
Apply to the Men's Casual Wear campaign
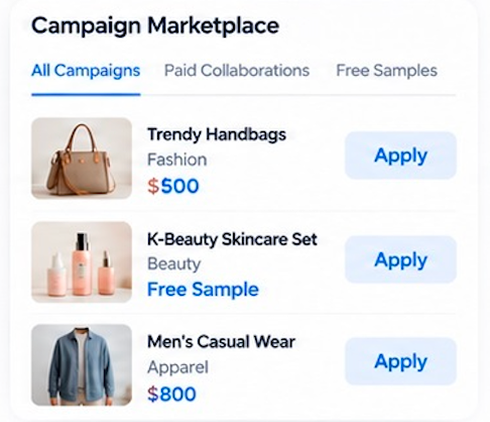401,361
